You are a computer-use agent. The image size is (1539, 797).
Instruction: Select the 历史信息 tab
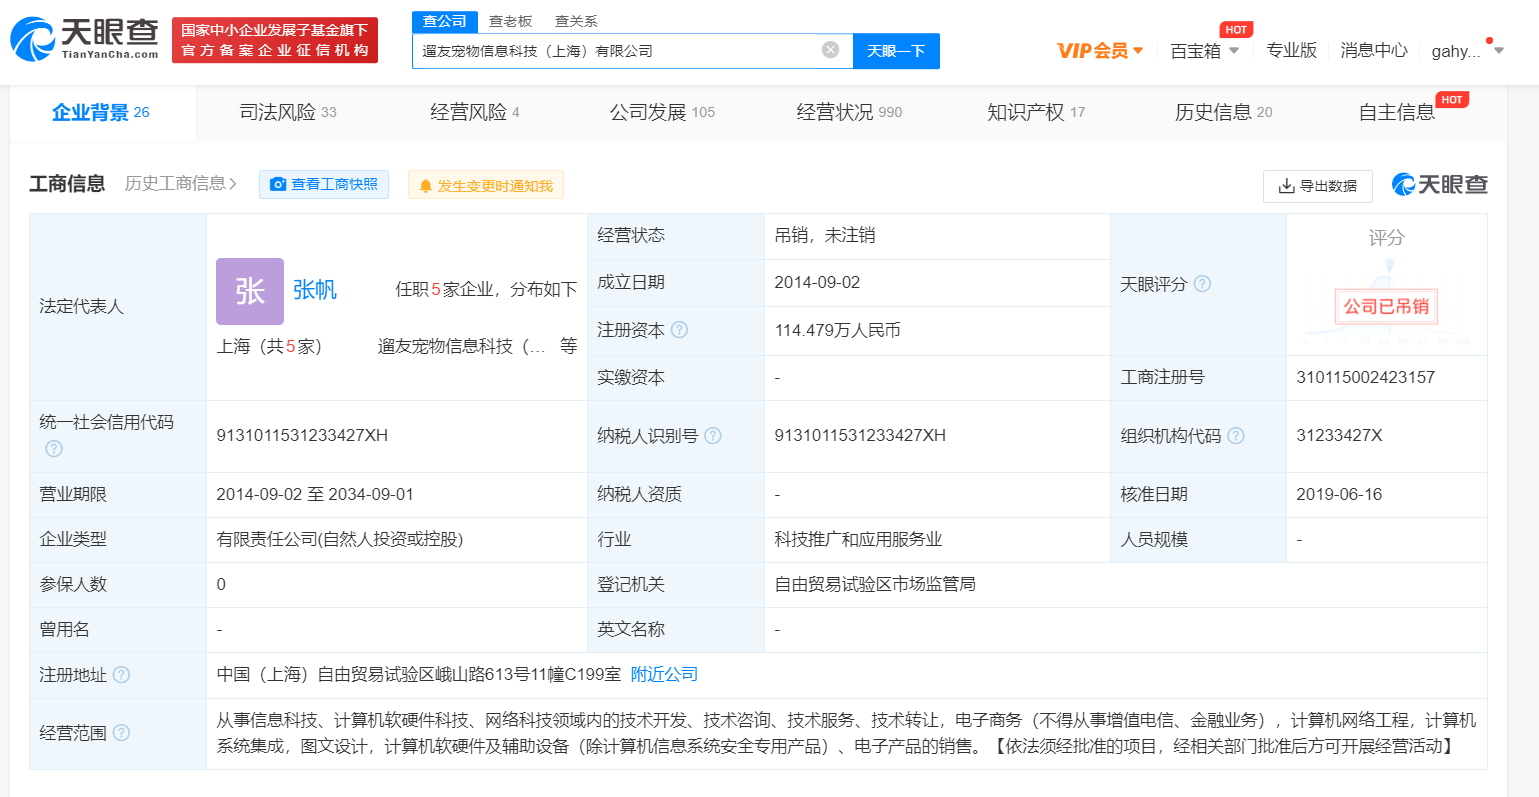point(1223,112)
